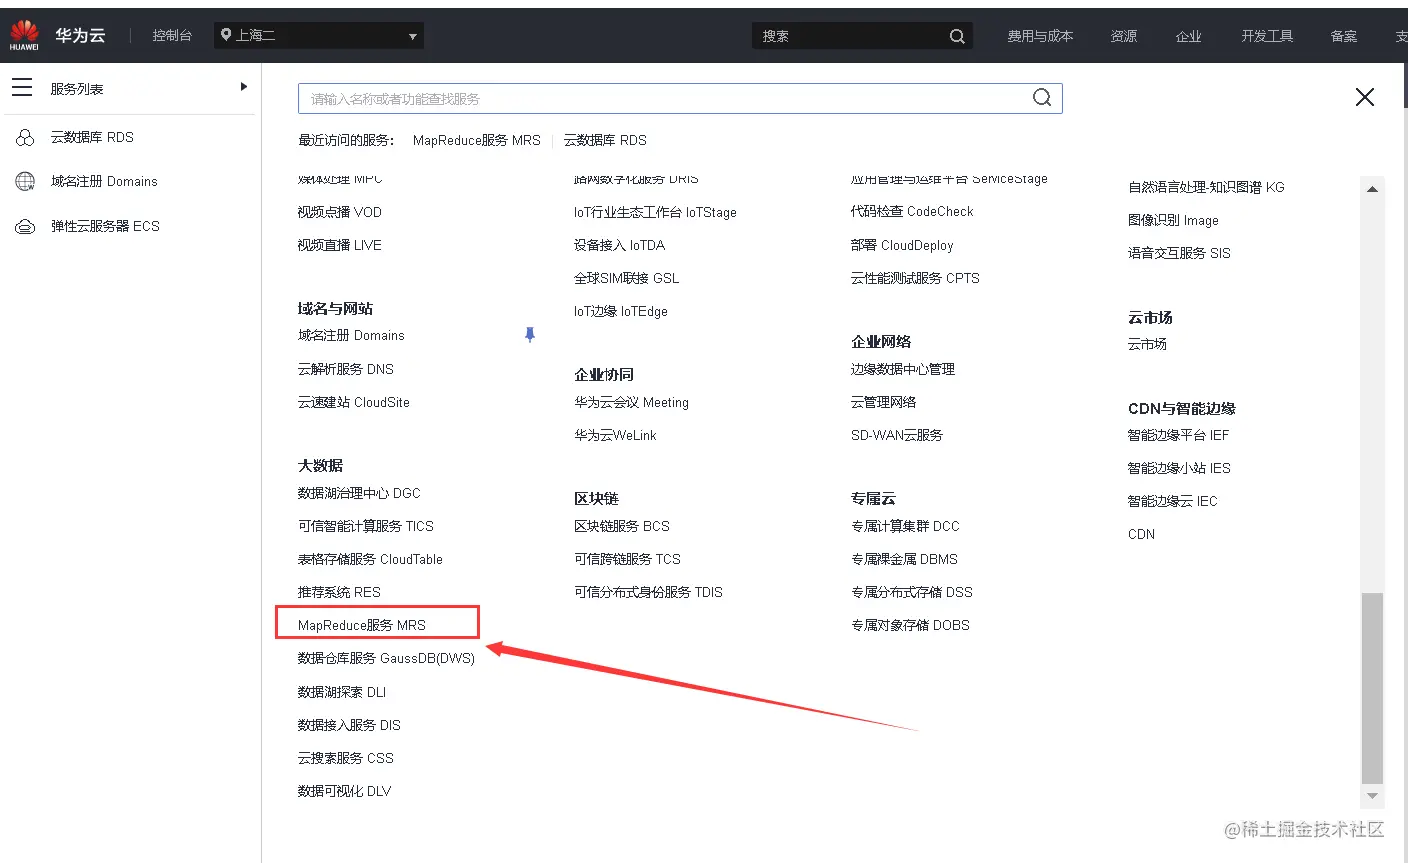Open 边缘数据中心管理
The height and width of the screenshot is (863, 1408).
pos(903,369)
